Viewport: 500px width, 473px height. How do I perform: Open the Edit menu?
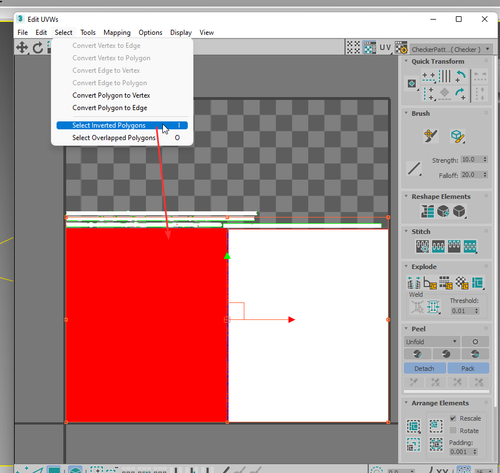point(41,32)
